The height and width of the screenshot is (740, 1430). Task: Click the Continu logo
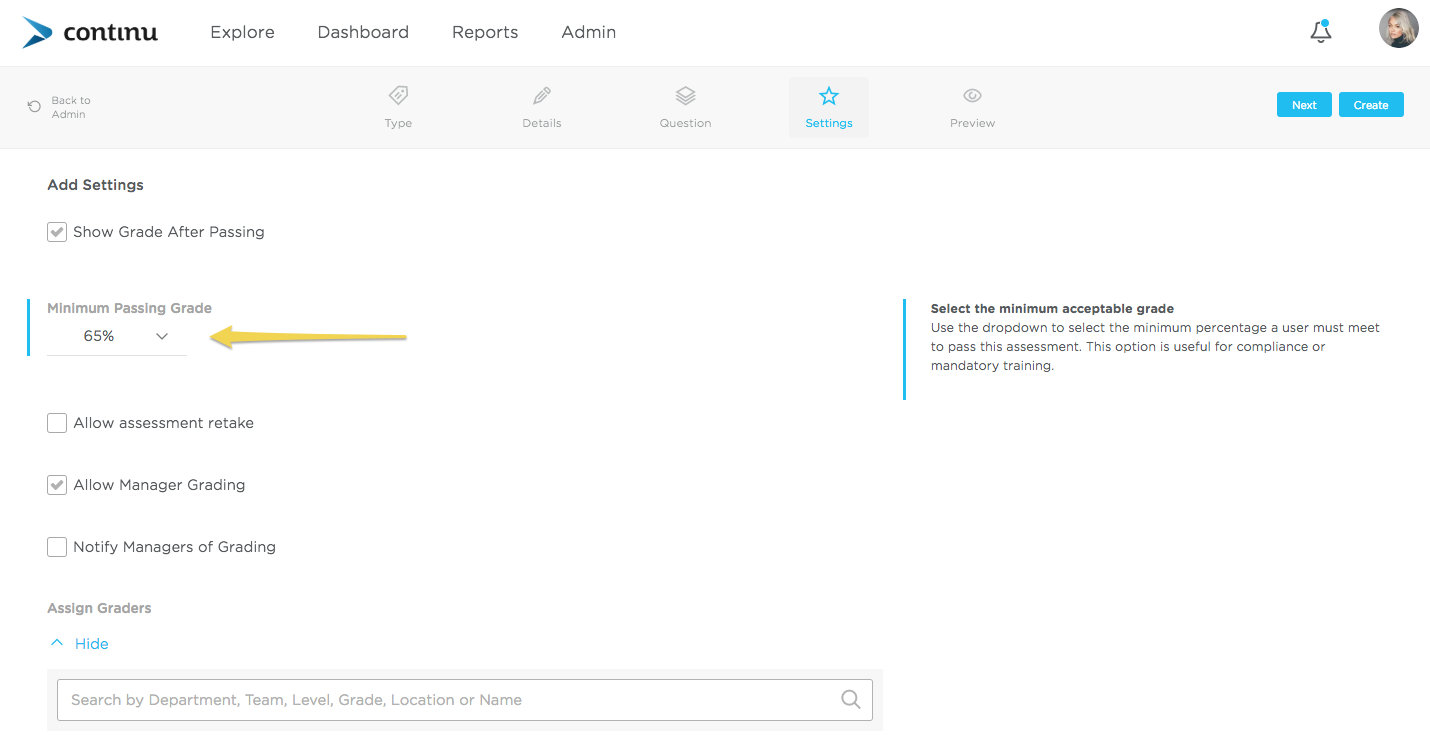coord(90,32)
